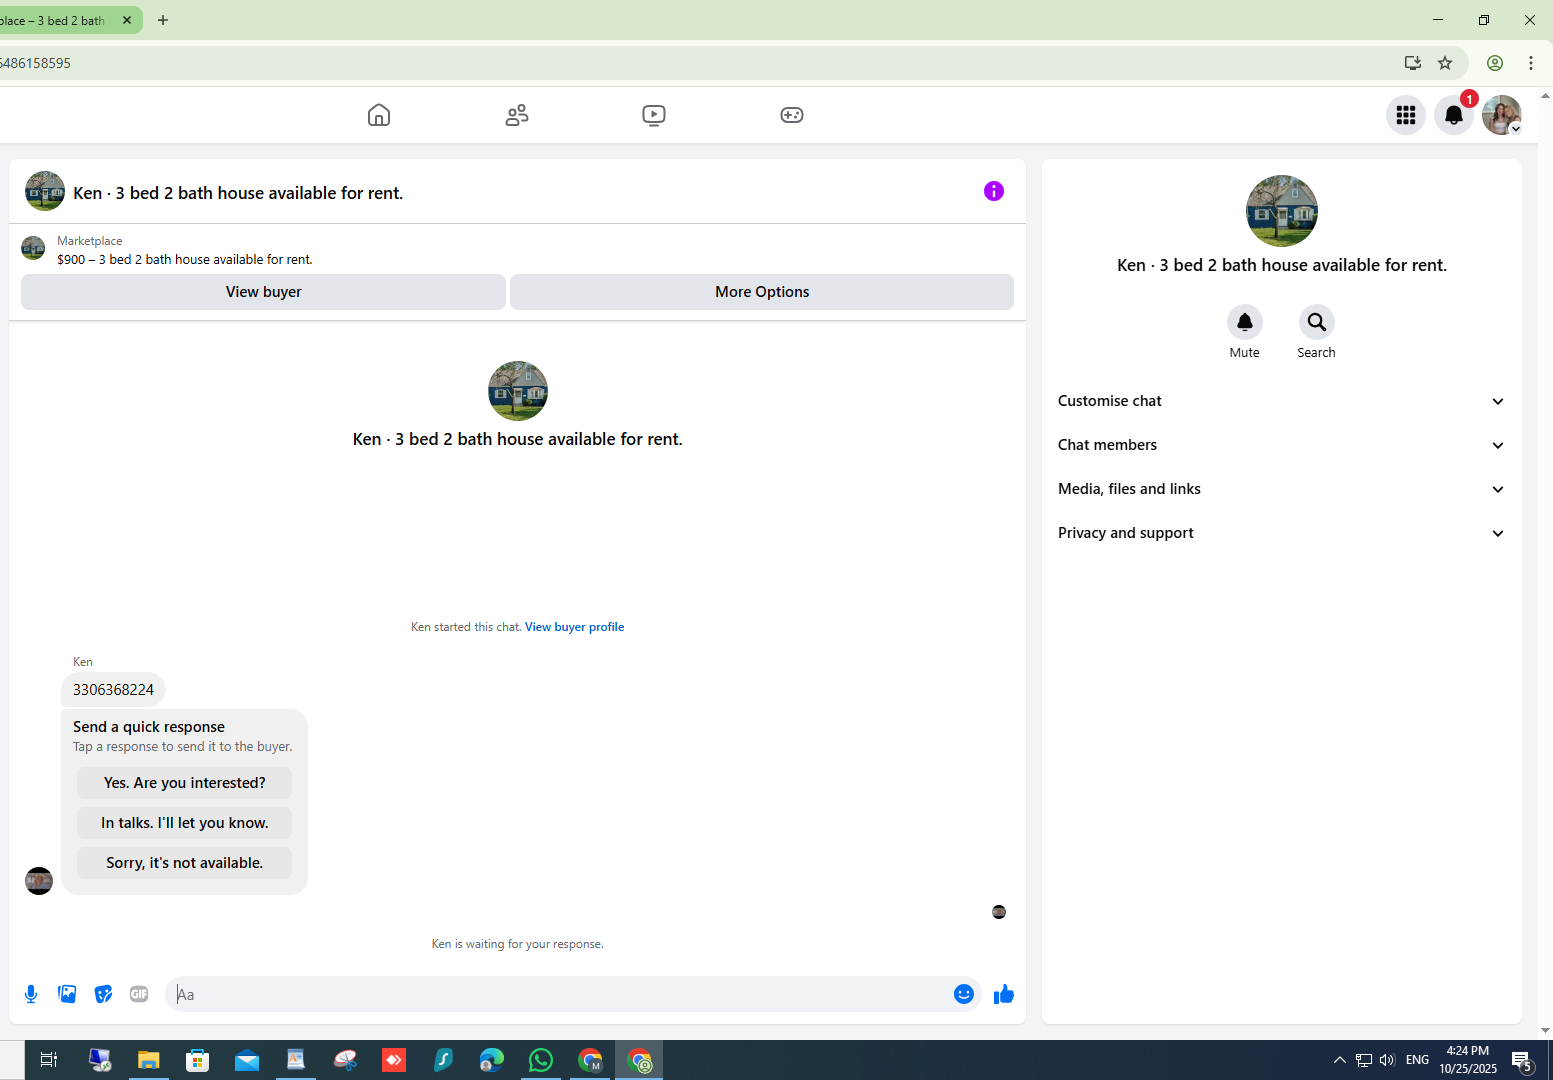Open More Options for the listing
Image resolution: width=1553 pixels, height=1080 pixels.
tap(762, 292)
